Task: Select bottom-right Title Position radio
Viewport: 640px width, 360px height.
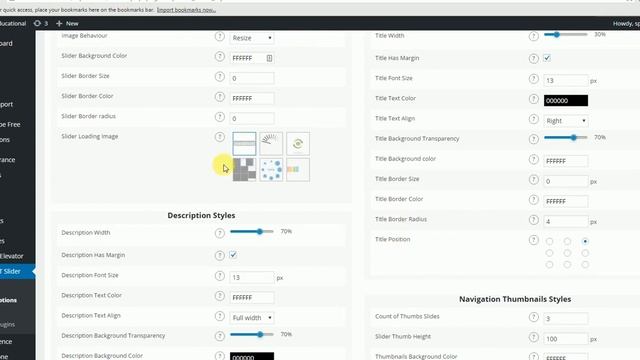Action: point(585,265)
